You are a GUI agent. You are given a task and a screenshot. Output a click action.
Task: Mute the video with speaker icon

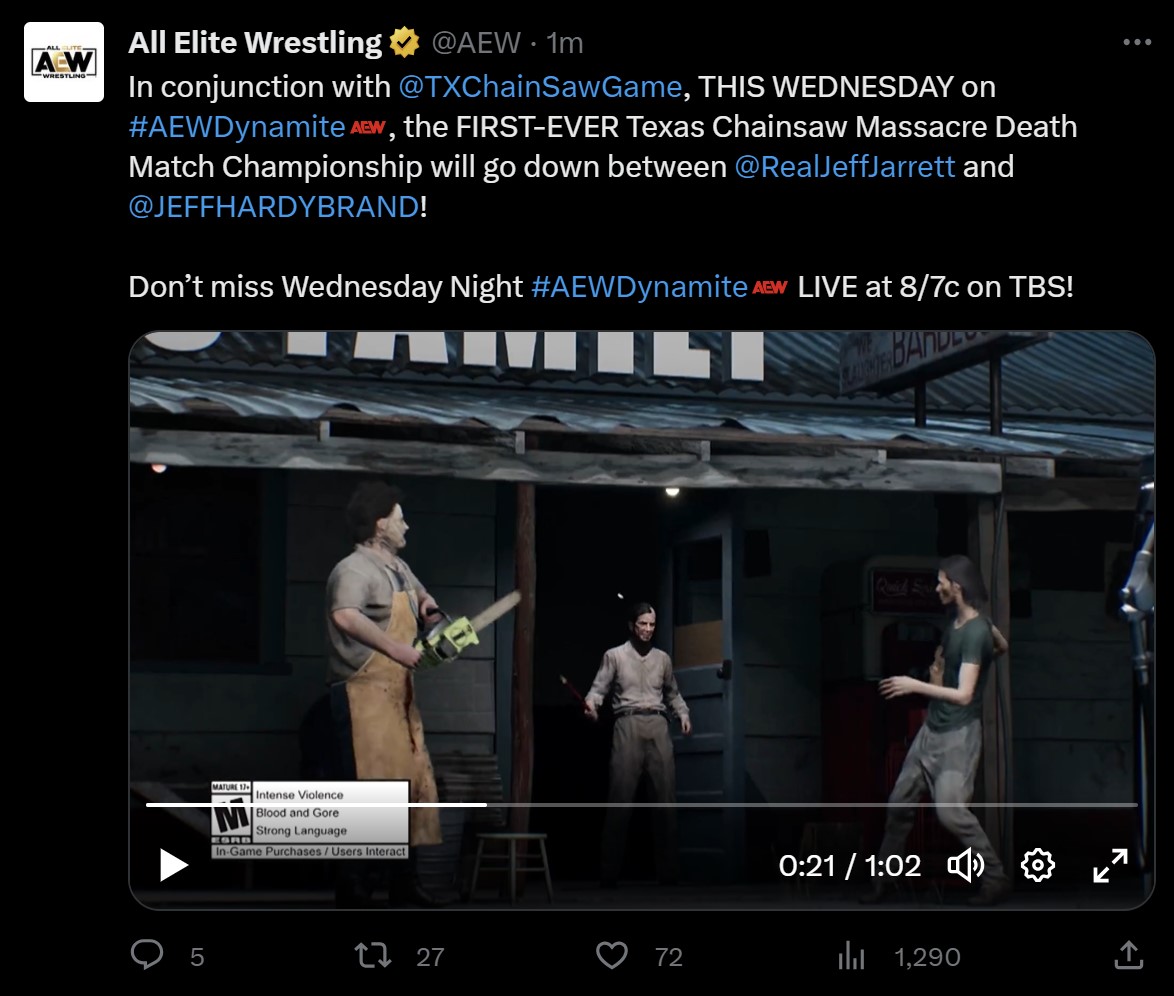[966, 866]
